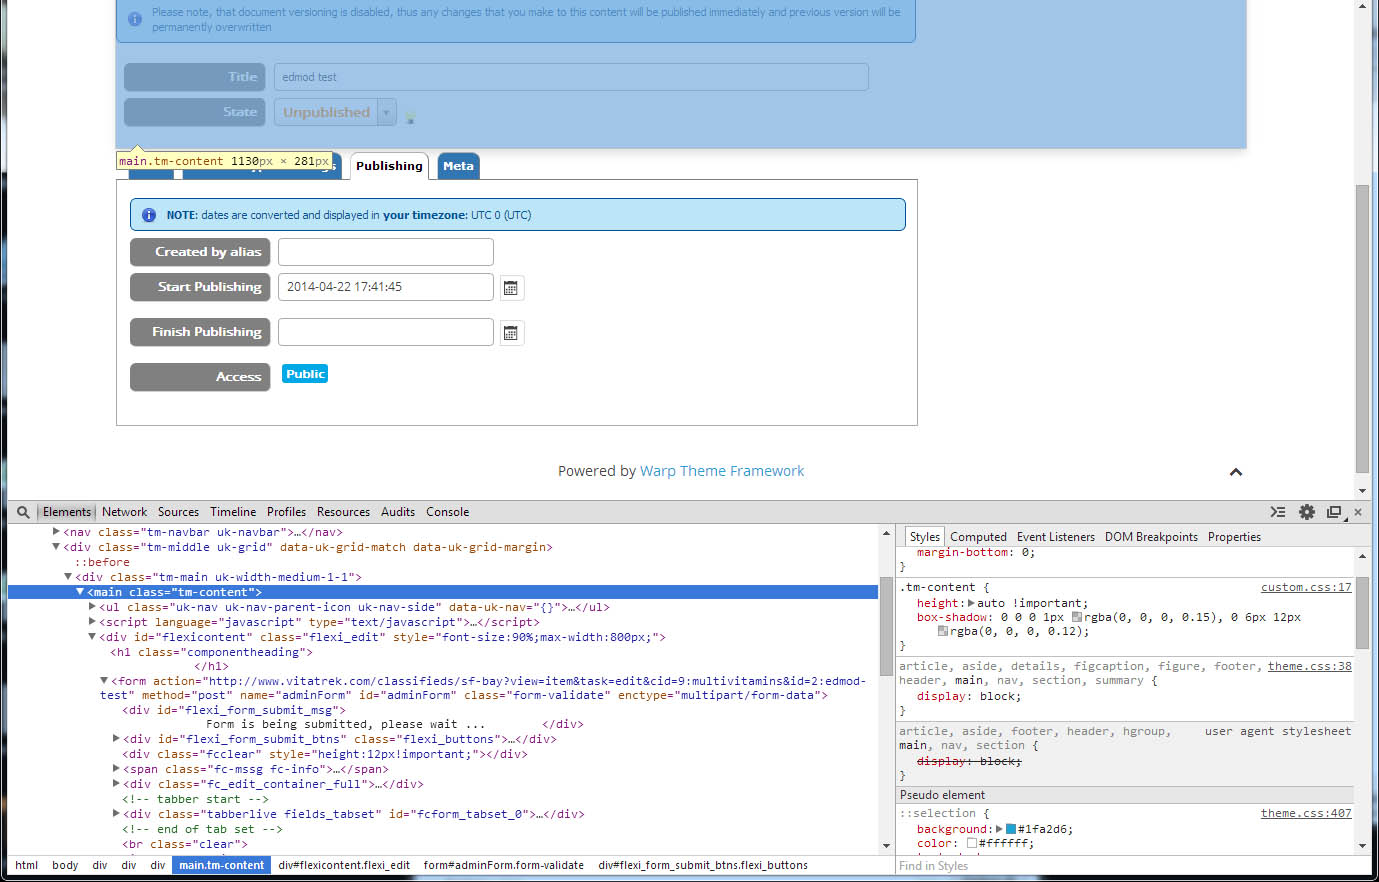Open DevTools settings gear

1307,512
